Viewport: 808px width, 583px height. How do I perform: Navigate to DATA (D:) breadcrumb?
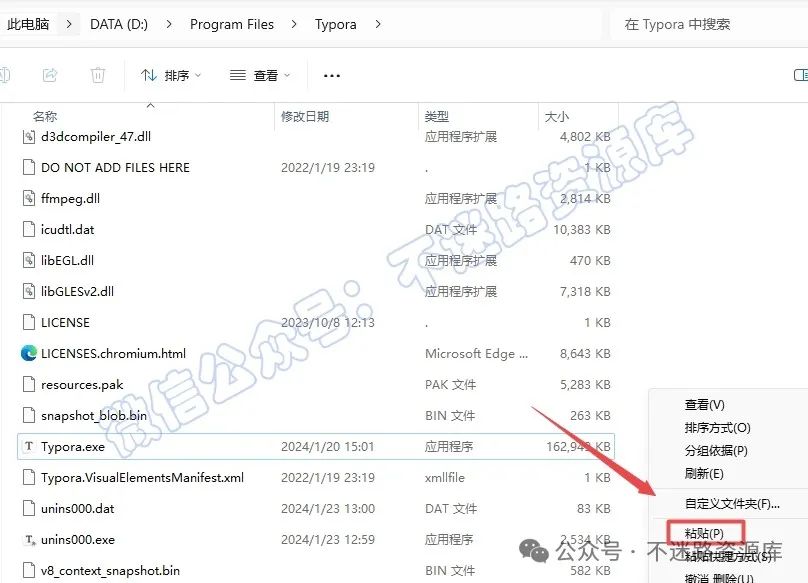(x=119, y=24)
